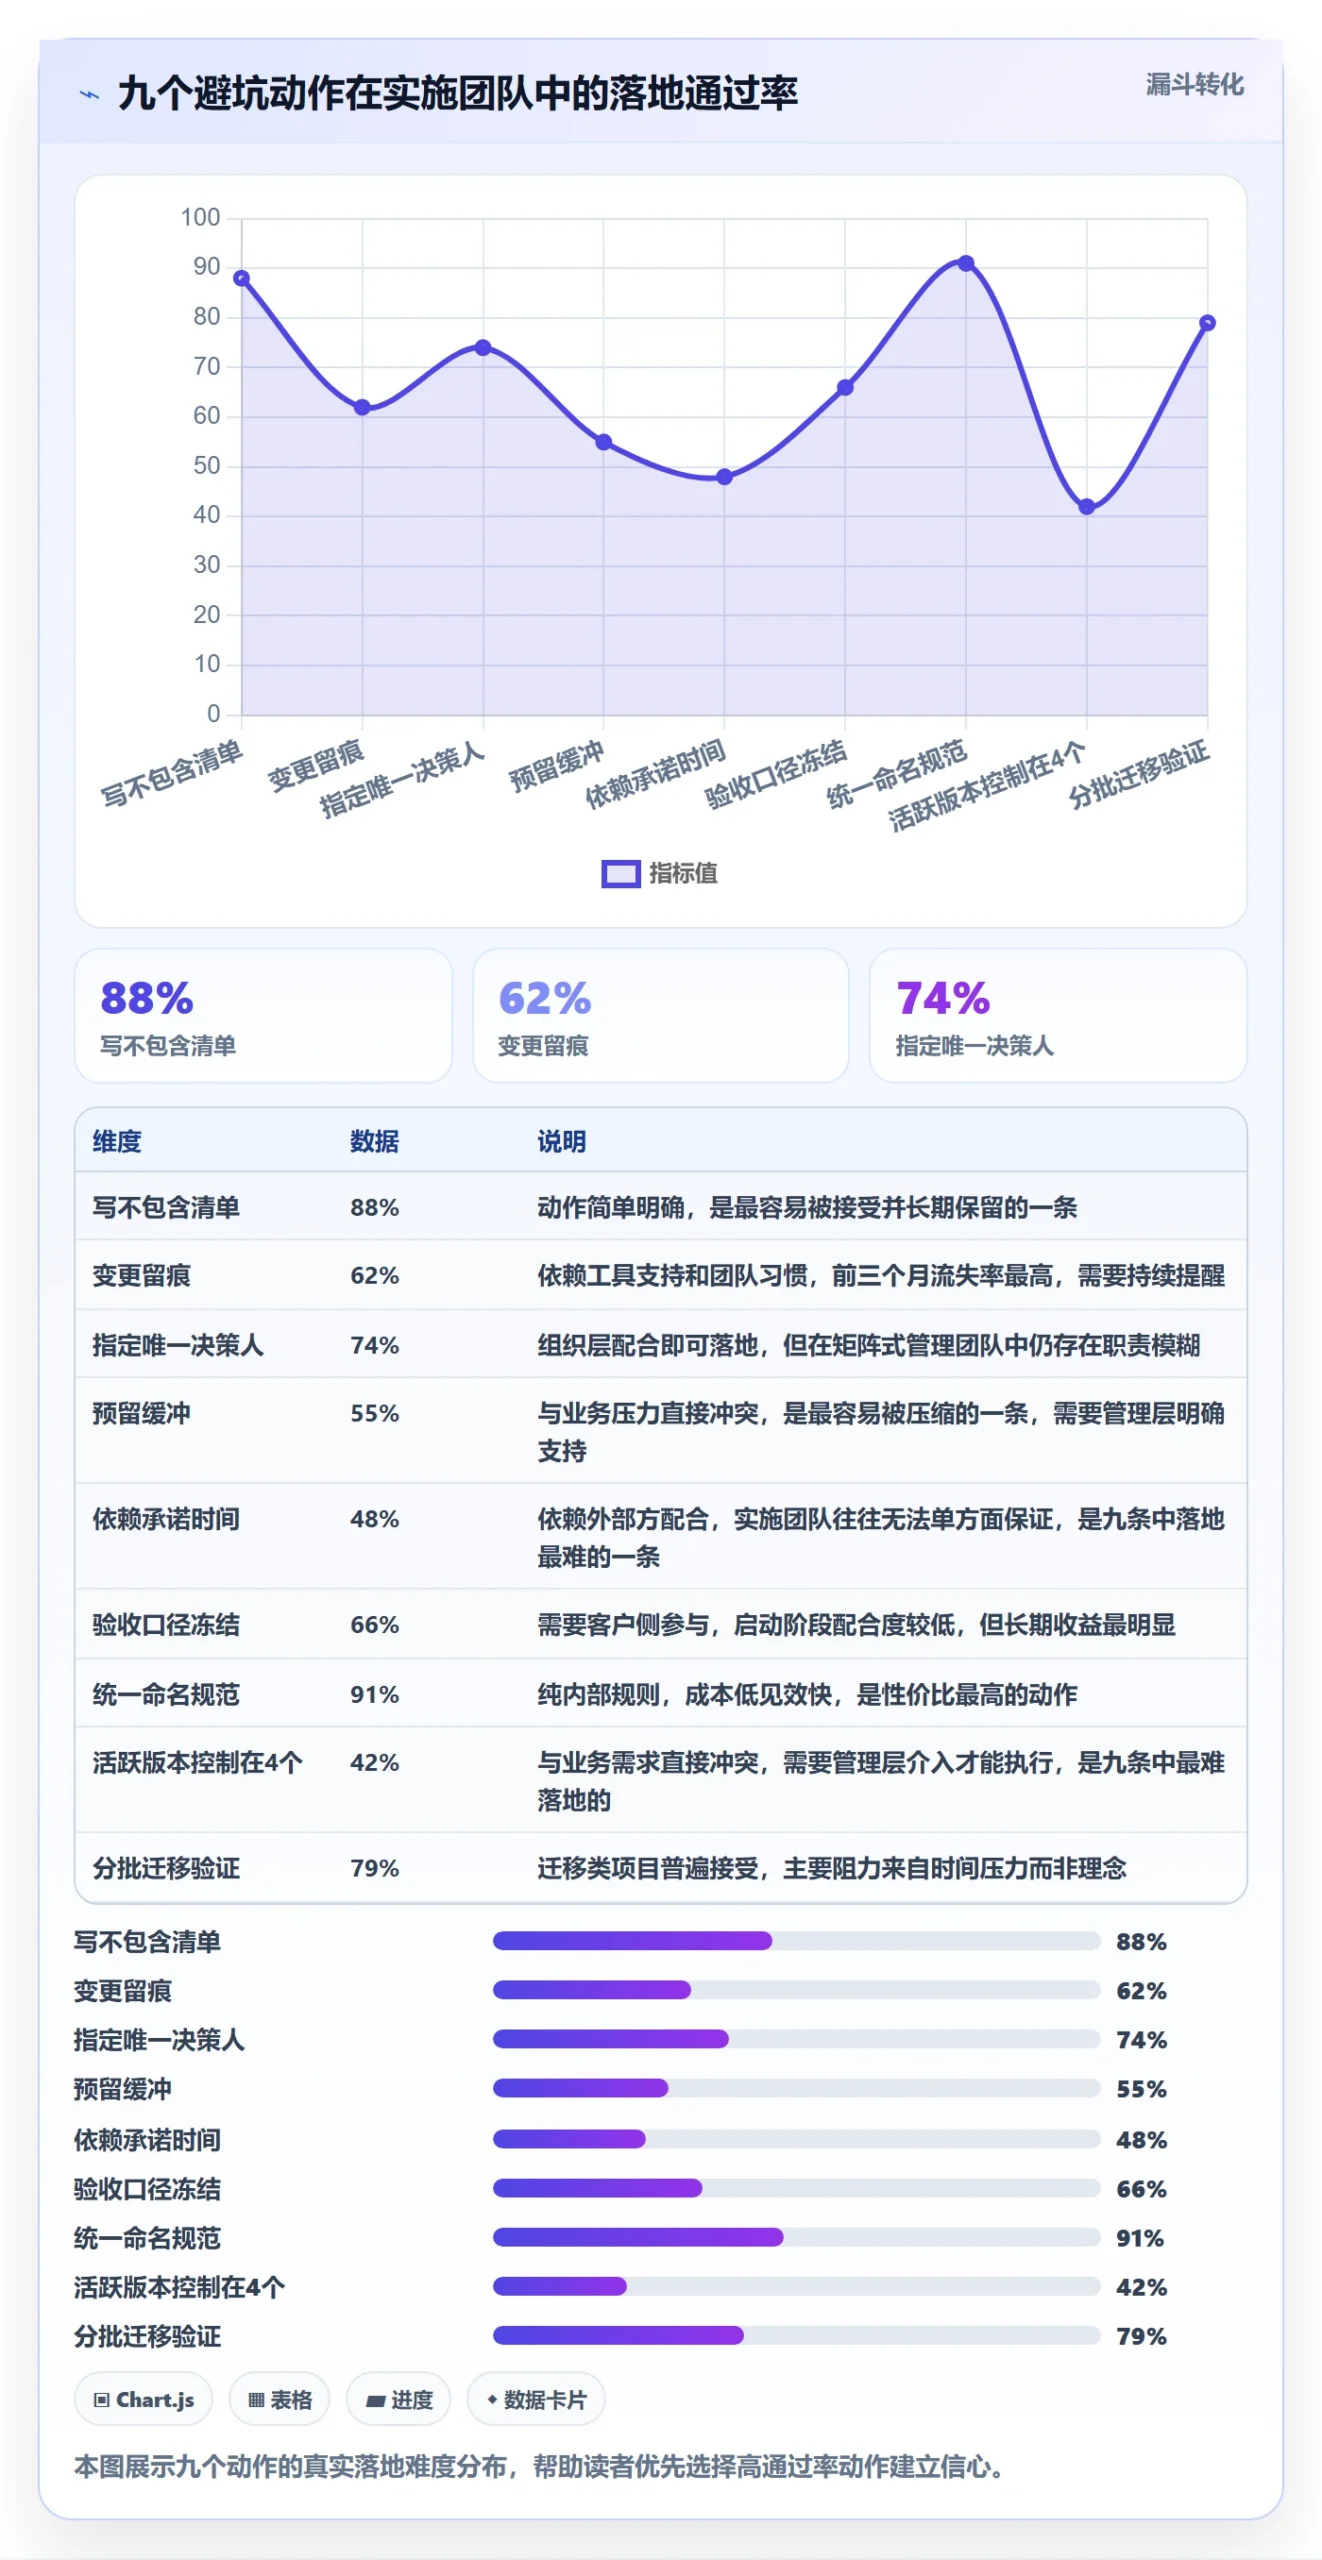Screen dimensions: 1322x2560
Task: Click the 55% cell in the 预留缓冲 table row
Action: point(374,1413)
